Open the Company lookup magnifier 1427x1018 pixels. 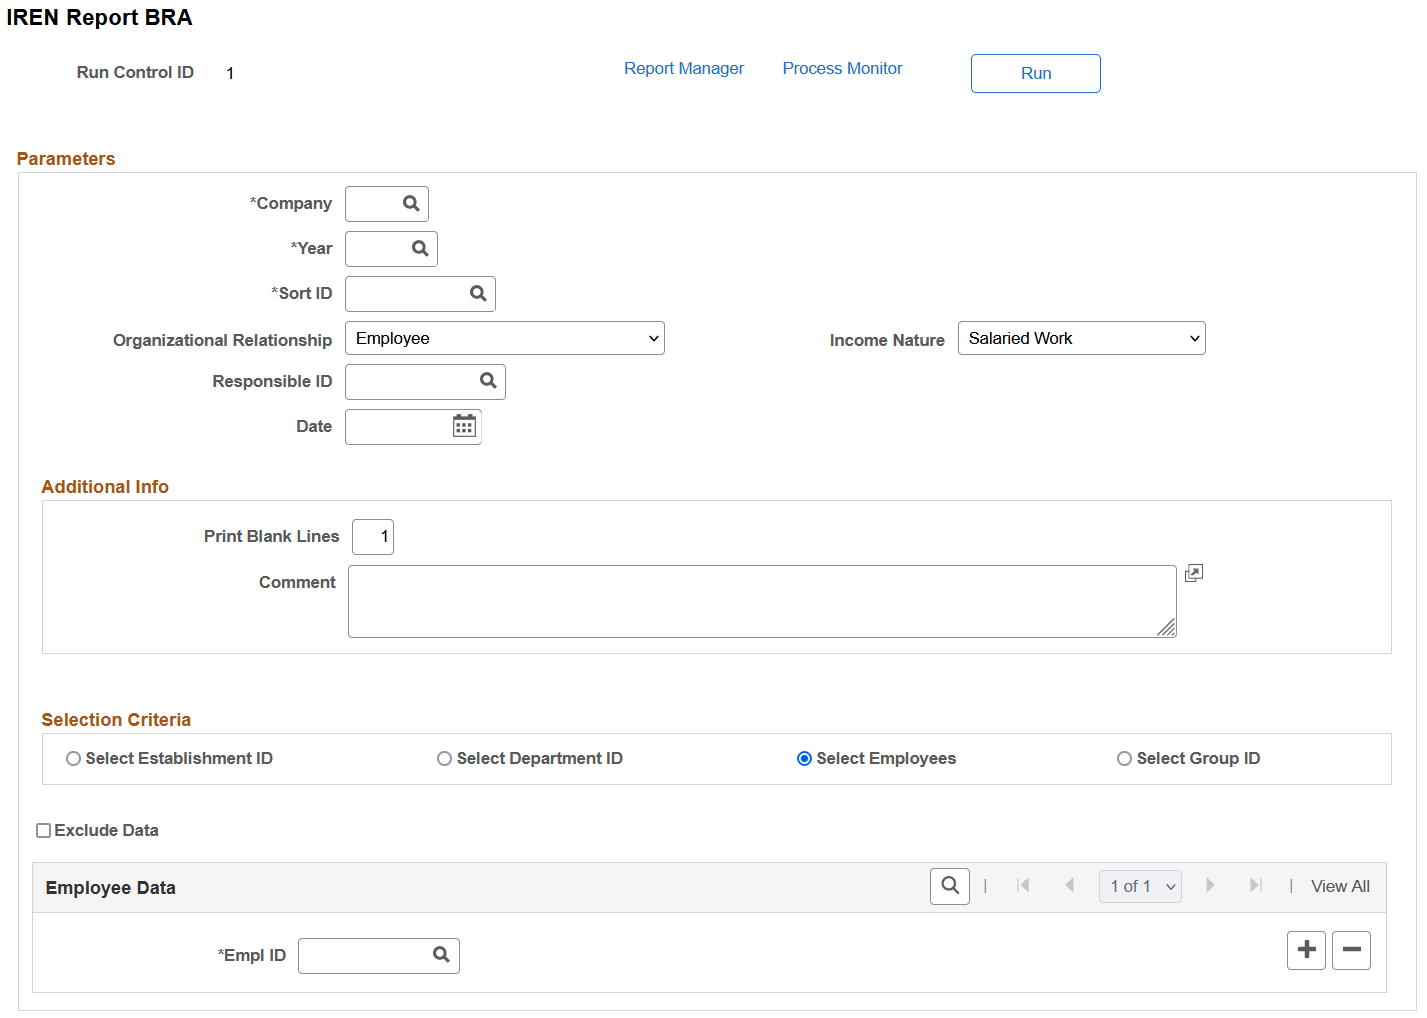(x=411, y=204)
